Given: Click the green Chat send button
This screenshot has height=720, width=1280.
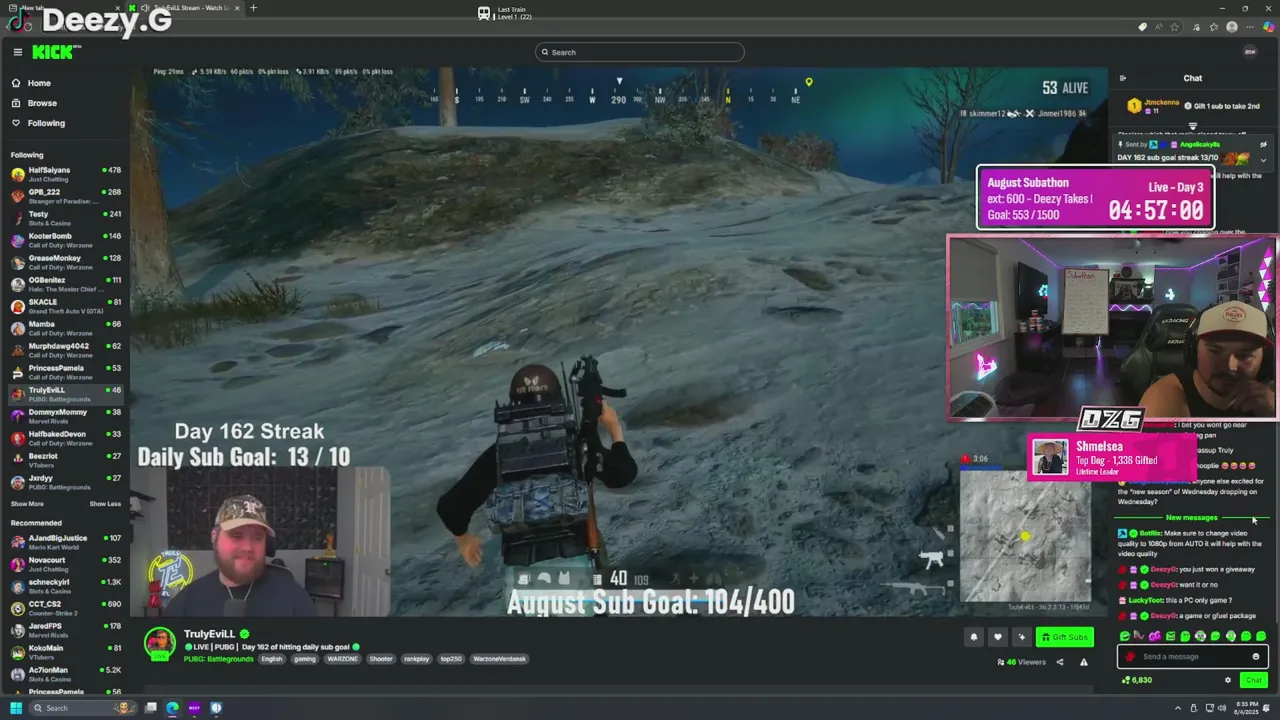Looking at the screenshot, I should [x=1254, y=680].
